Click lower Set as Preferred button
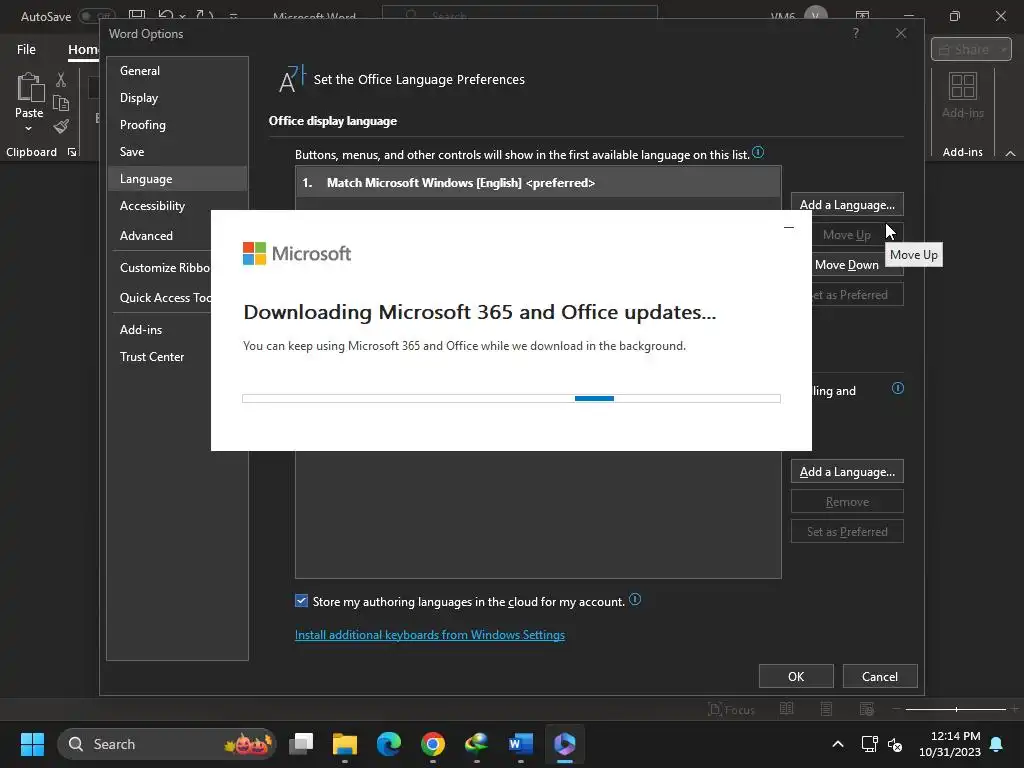1024x768 pixels. point(847,532)
